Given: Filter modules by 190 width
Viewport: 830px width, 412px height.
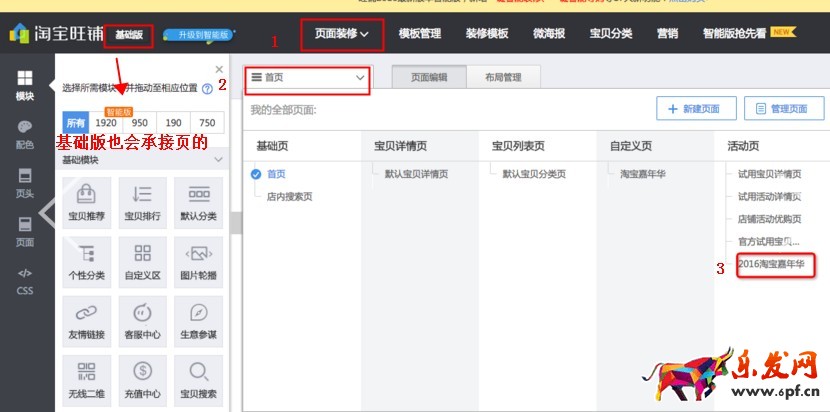Looking at the screenshot, I should [x=174, y=123].
